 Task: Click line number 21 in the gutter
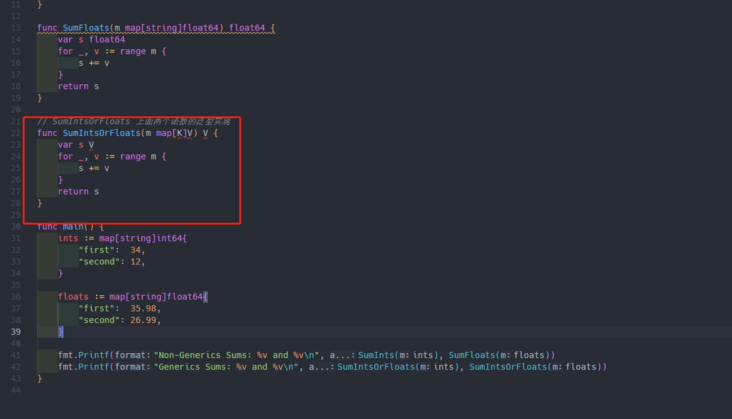(16, 121)
